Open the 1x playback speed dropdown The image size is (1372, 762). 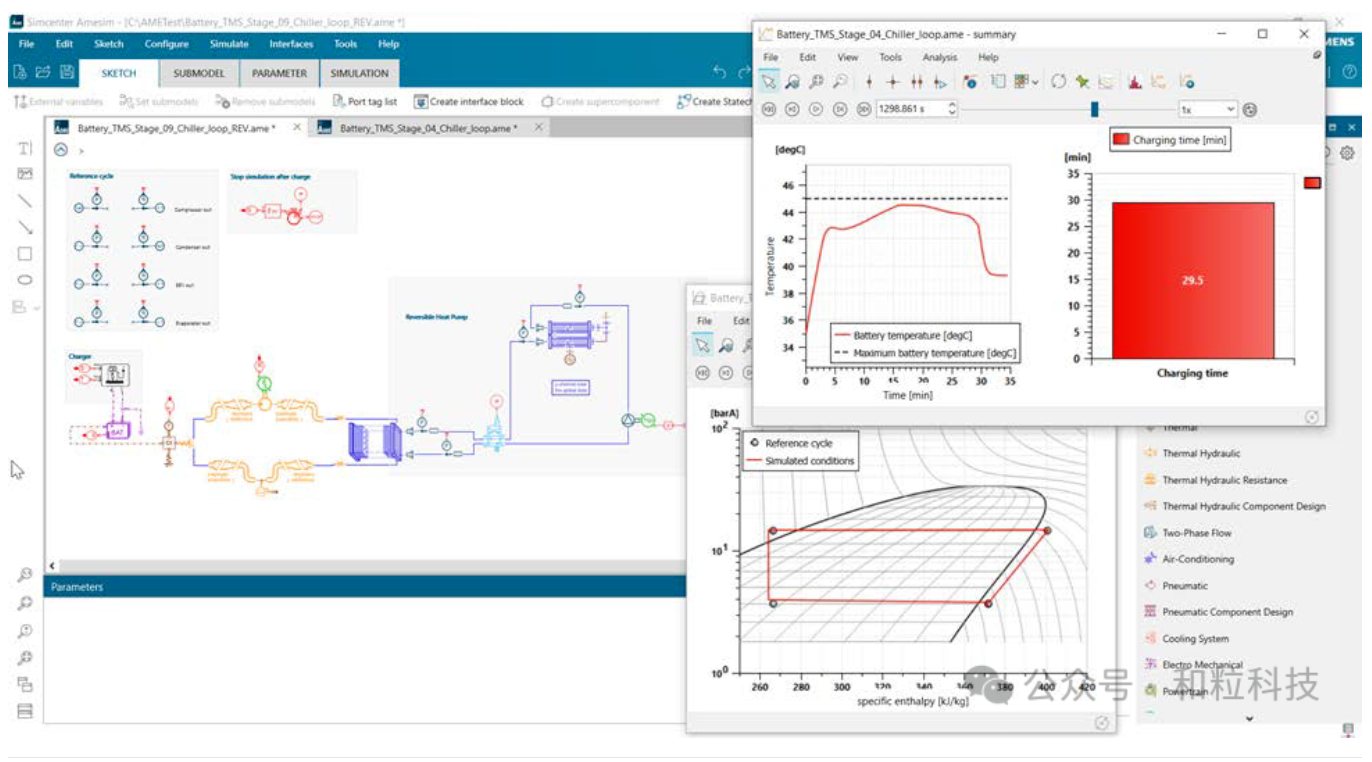tap(1208, 109)
